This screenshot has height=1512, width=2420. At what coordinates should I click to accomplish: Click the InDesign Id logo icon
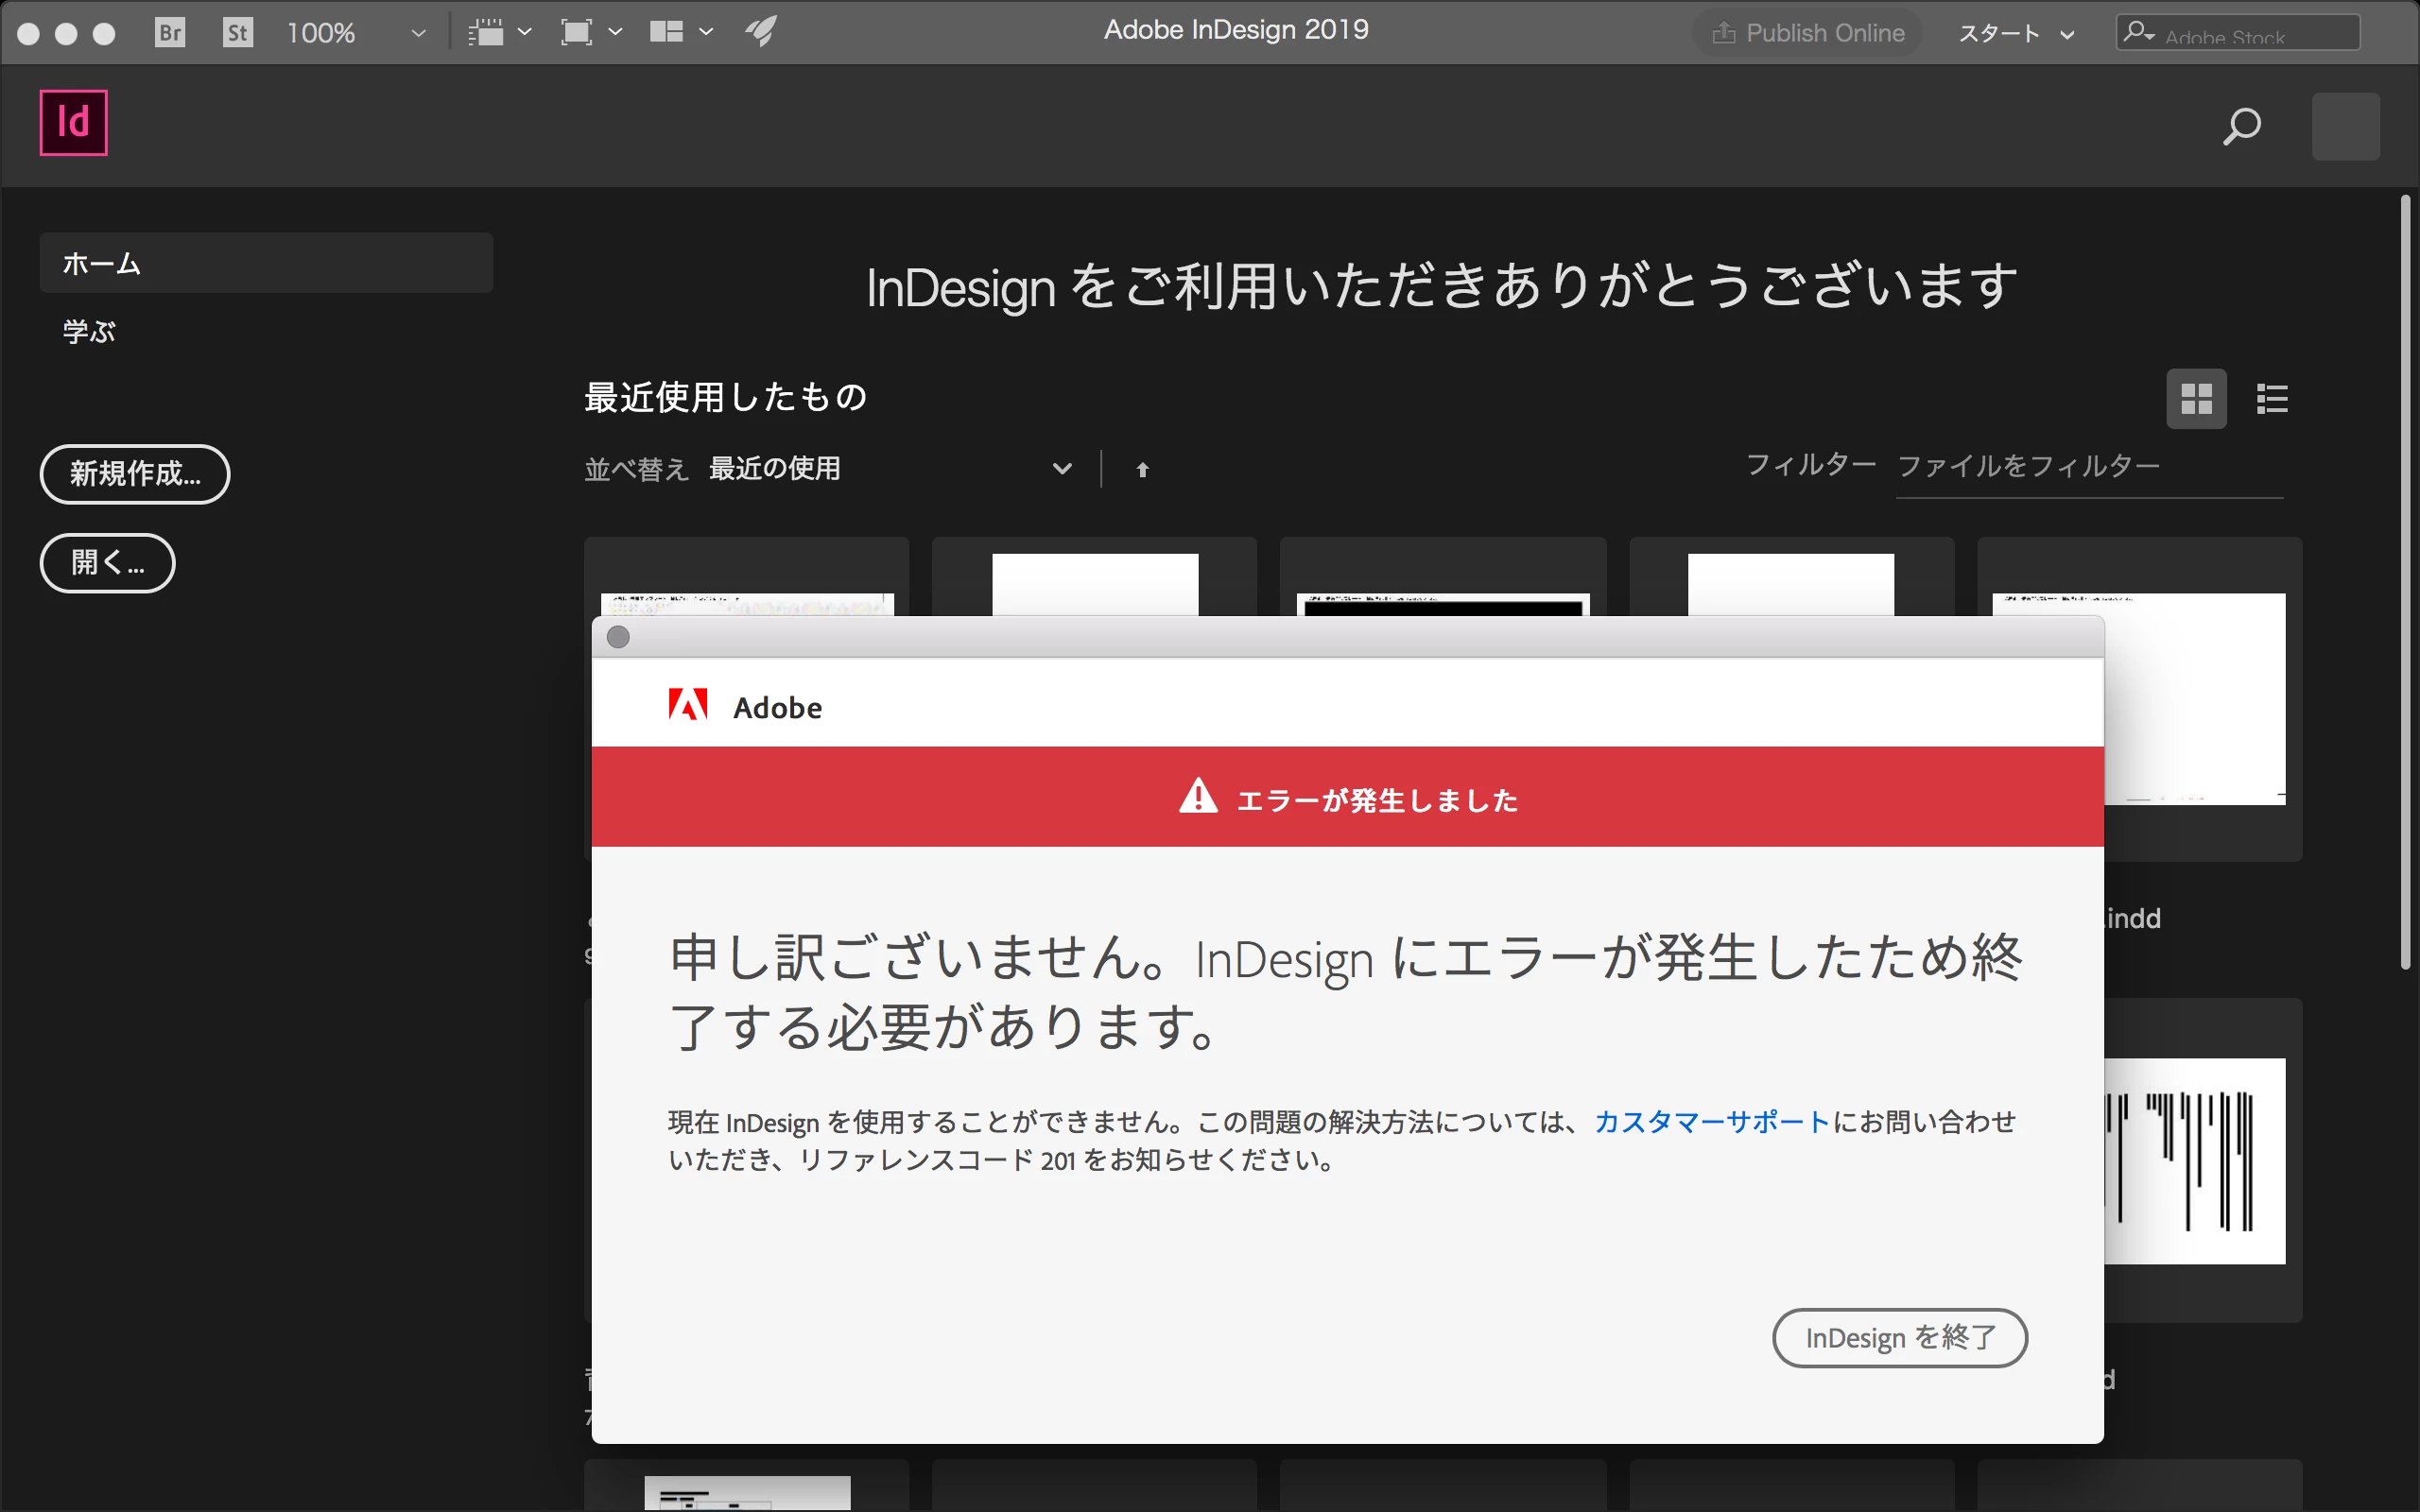click(x=74, y=123)
